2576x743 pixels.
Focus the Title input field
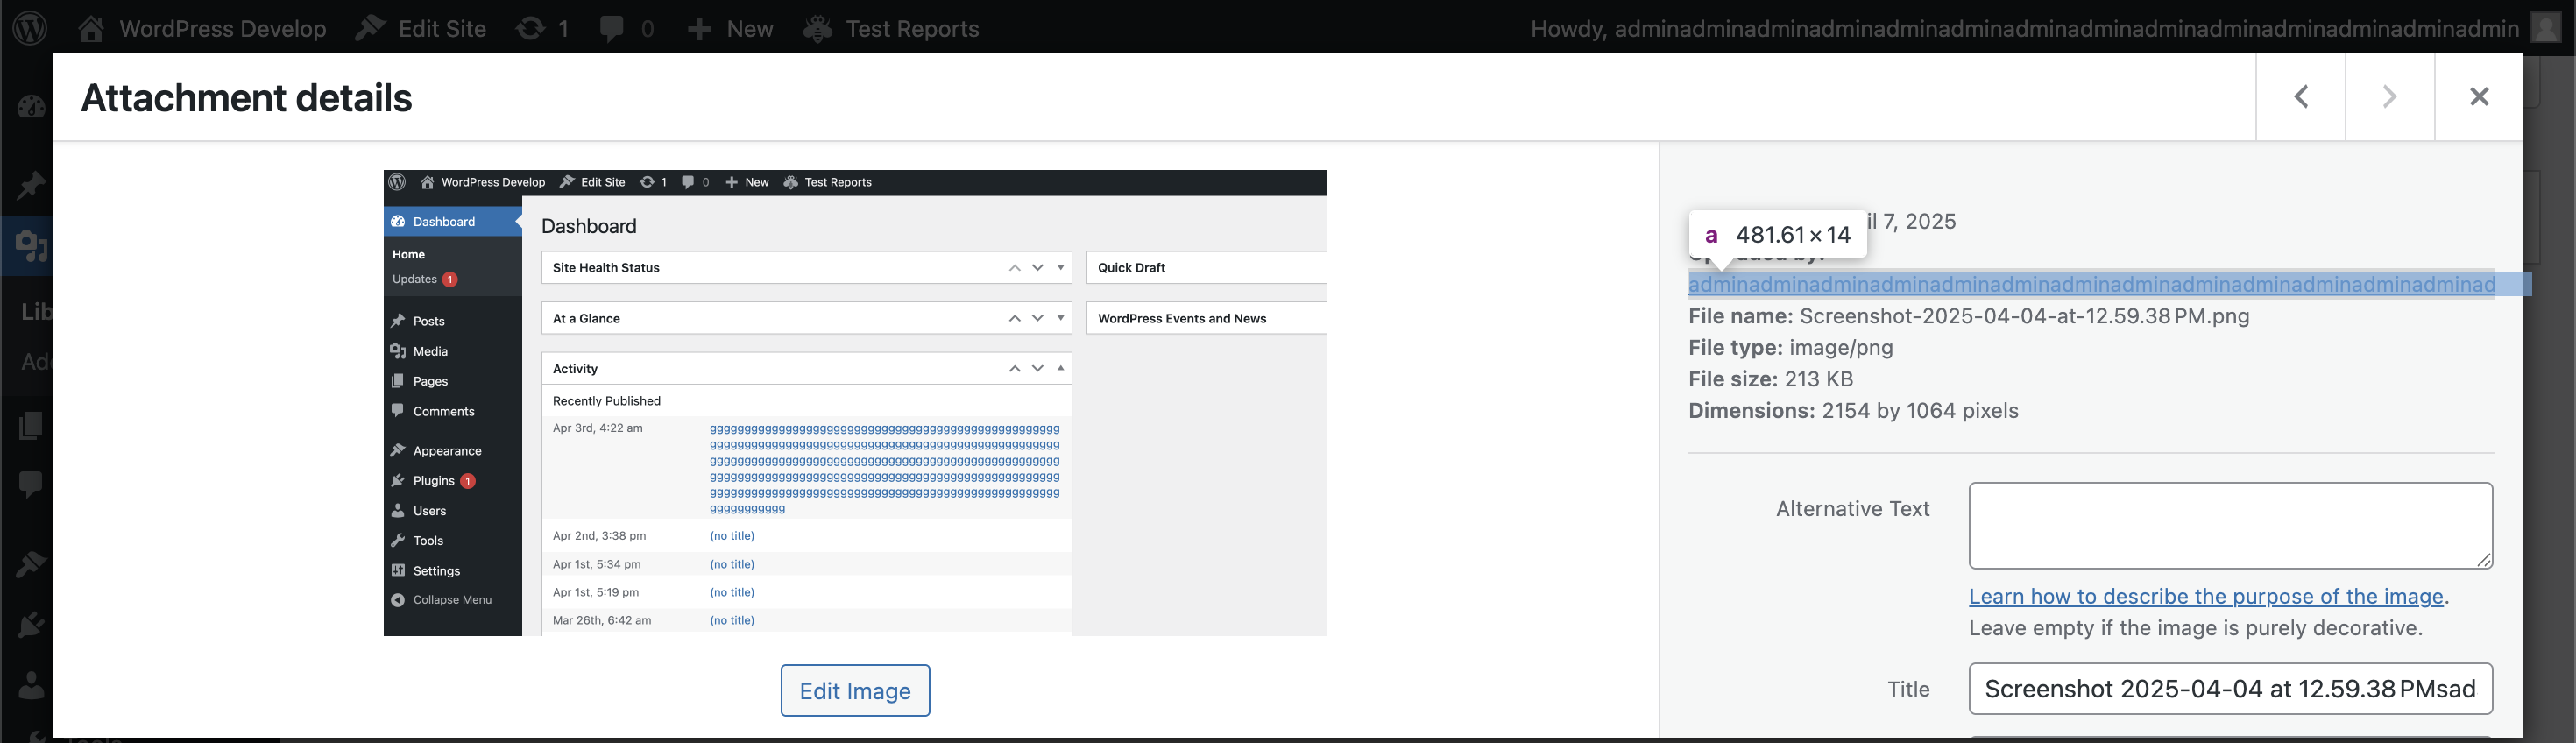(x=2230, y=689)
